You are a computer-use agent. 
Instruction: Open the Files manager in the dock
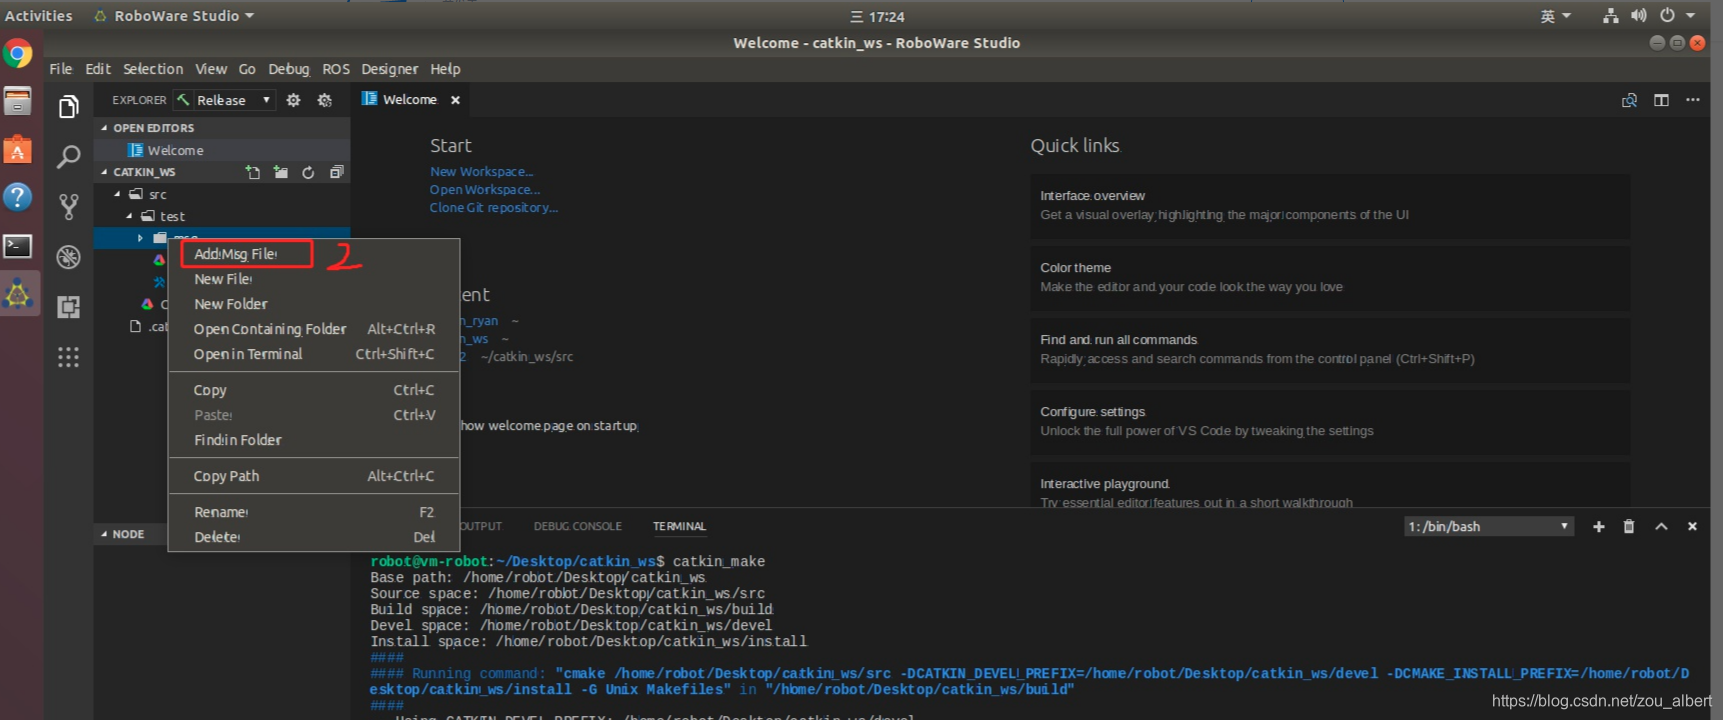[x=18, y=101]
